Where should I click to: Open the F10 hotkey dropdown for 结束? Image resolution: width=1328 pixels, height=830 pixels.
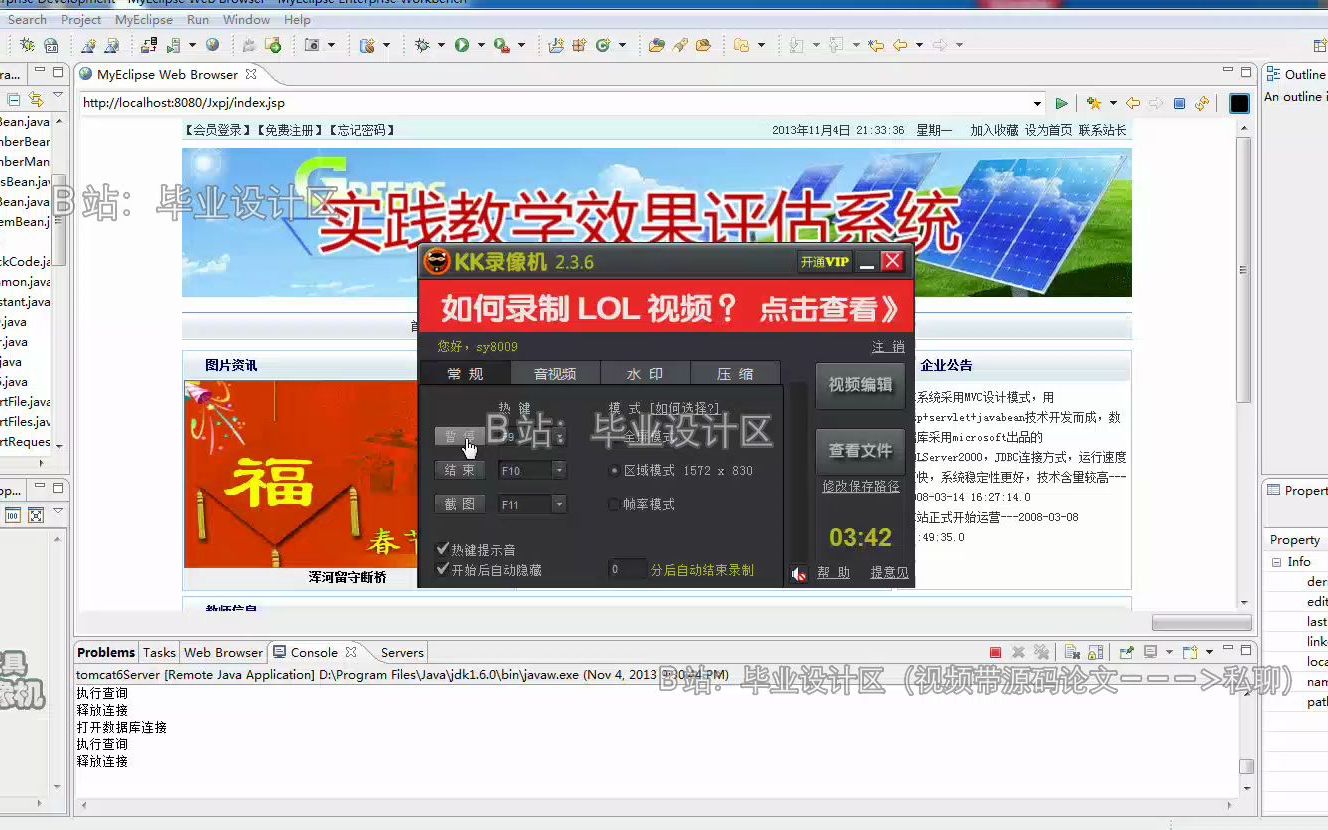[x=559, y=470]
